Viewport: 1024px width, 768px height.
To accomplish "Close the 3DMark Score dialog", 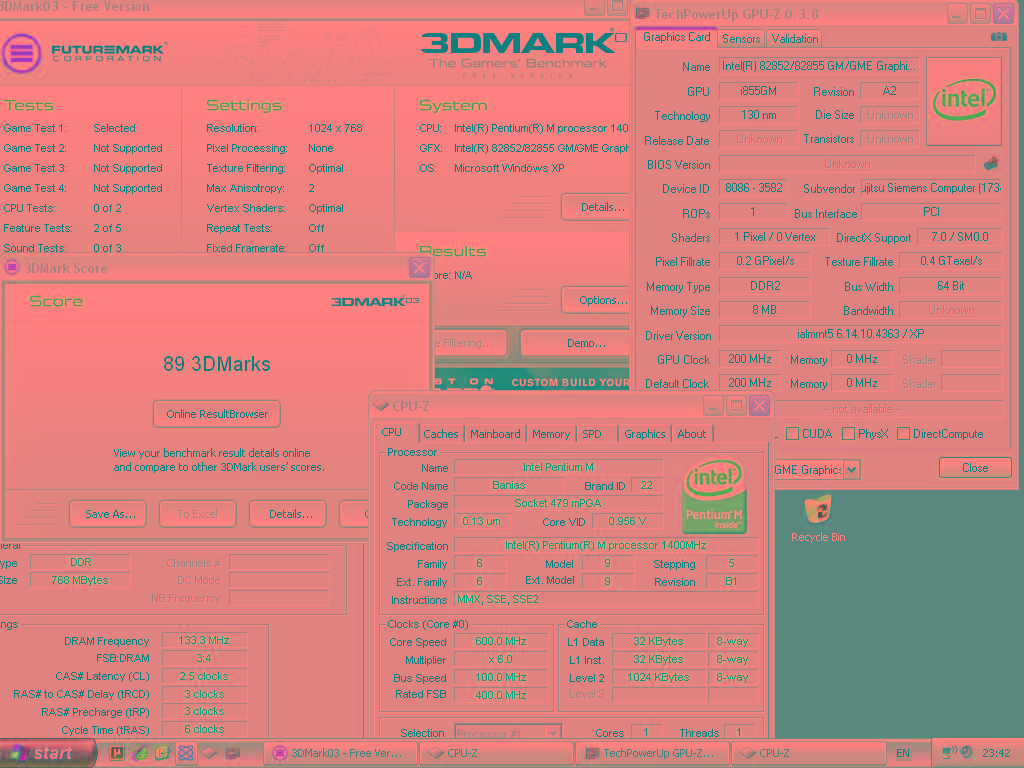I will click(419, 266).
